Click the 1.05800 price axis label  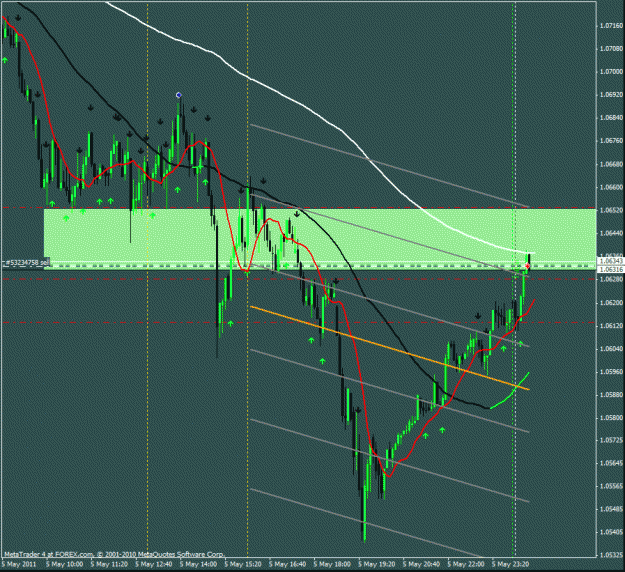pyautogui.click(x=611, y=418)
